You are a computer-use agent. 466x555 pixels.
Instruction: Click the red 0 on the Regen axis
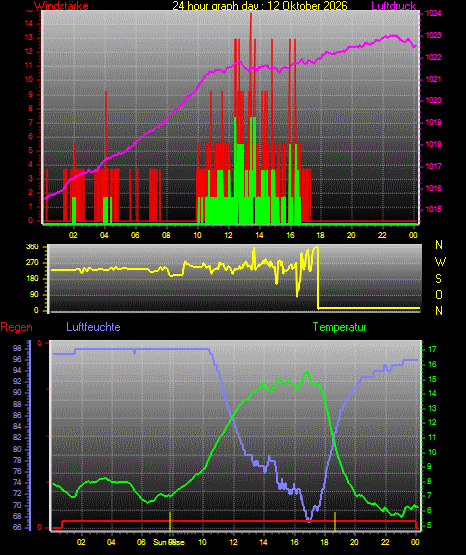[39, 527]
